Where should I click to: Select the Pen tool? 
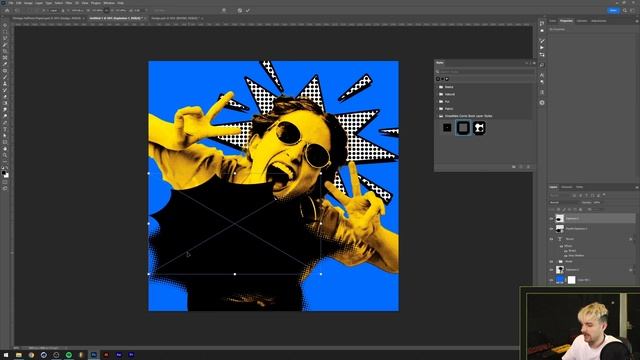click(5, 122)
